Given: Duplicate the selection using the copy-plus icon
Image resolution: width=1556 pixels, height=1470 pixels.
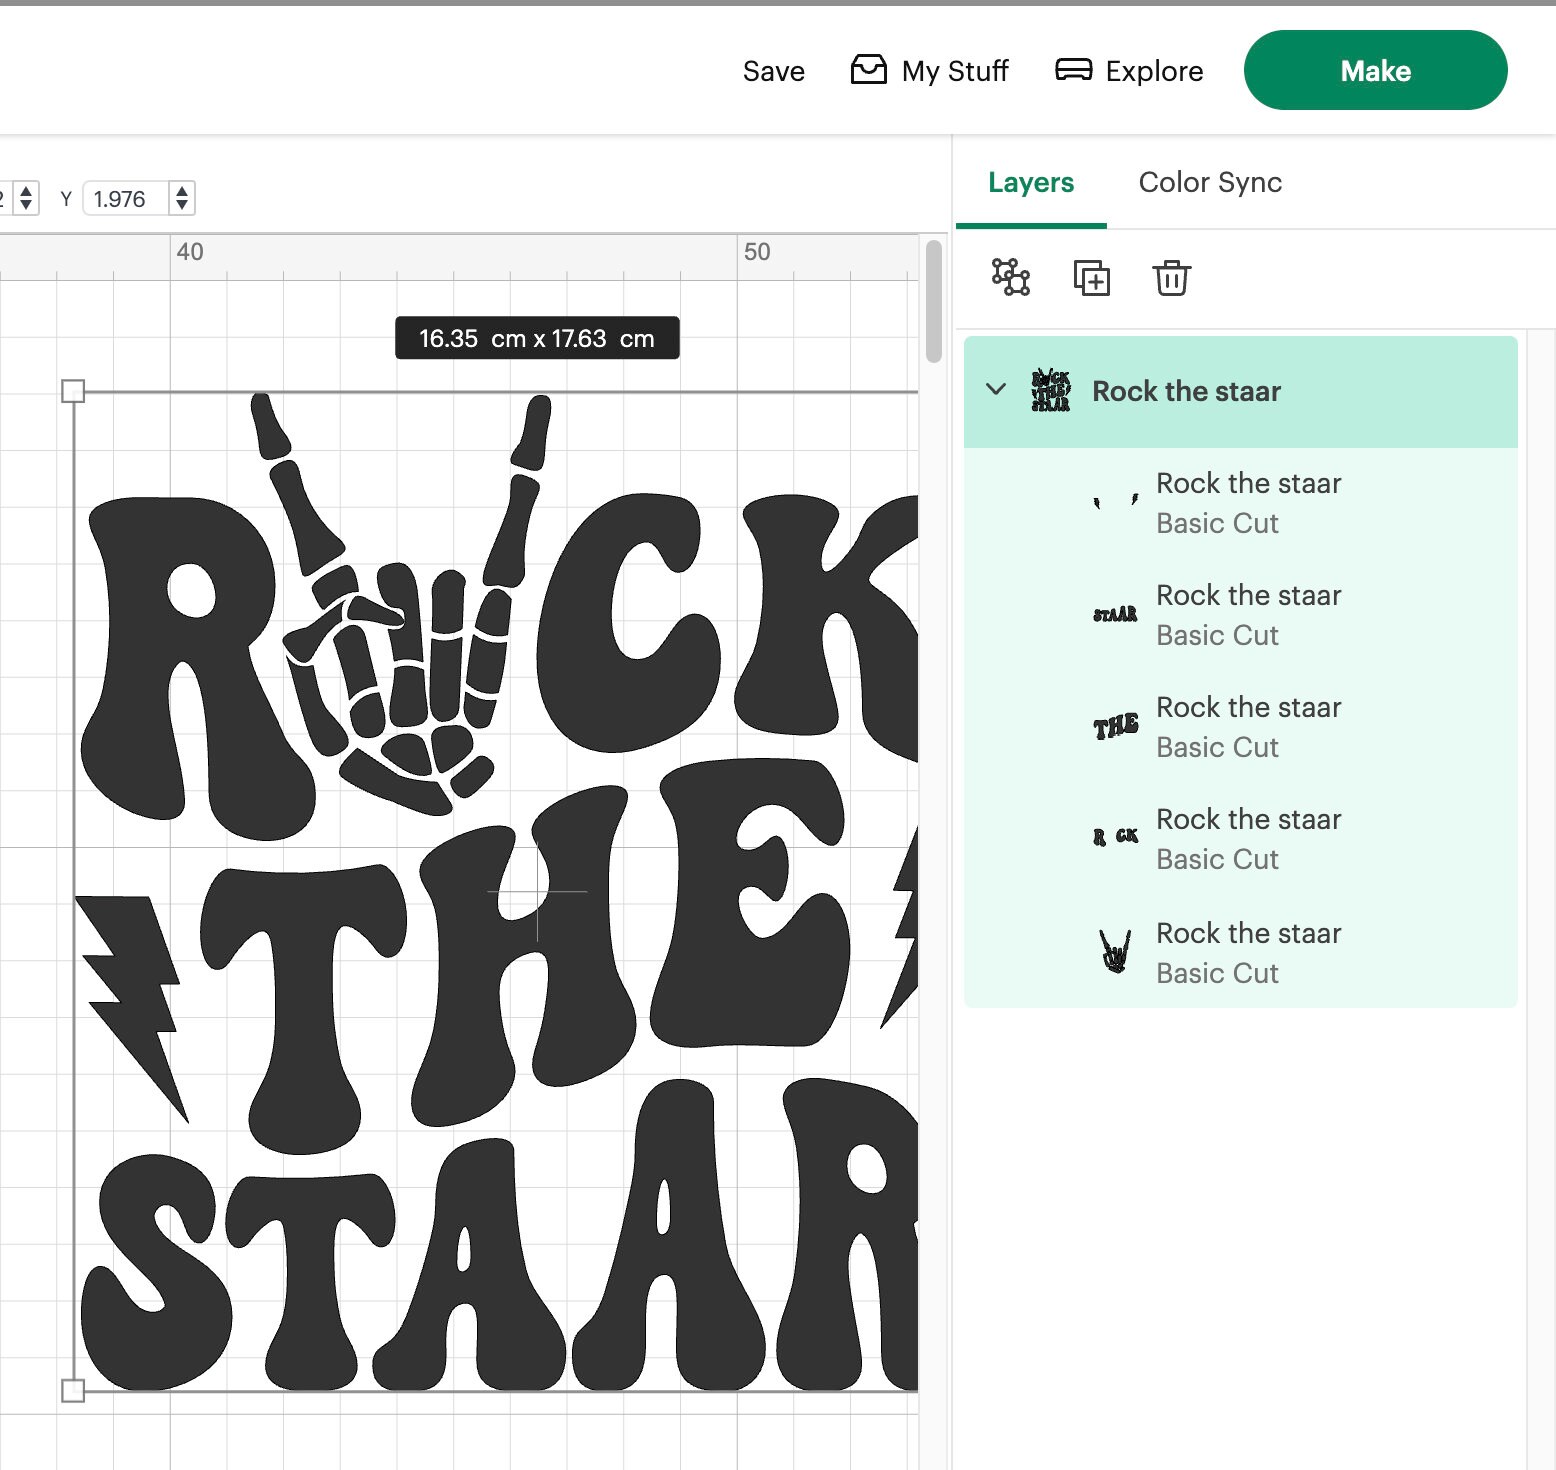Looking at the screenshot, I should [1091, 279].
